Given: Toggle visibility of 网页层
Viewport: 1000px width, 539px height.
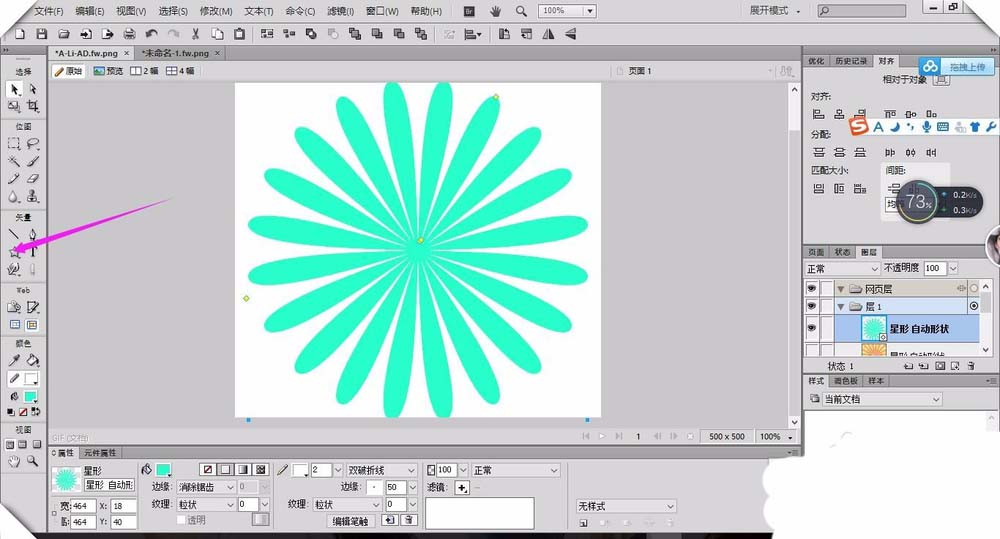Looking at the screenshot, I should (x=811, y=288).
